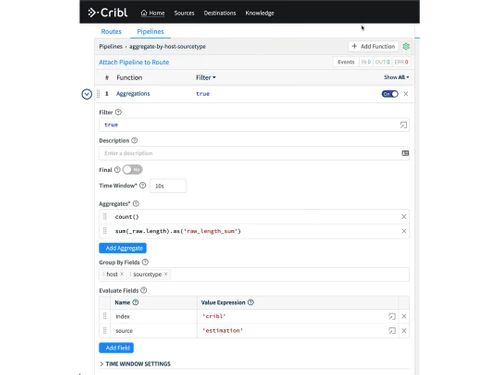The width and height of the screenshot is (500, 375).
Task: Remove sourcetype group-by tag
Action: tap(166, 274)
